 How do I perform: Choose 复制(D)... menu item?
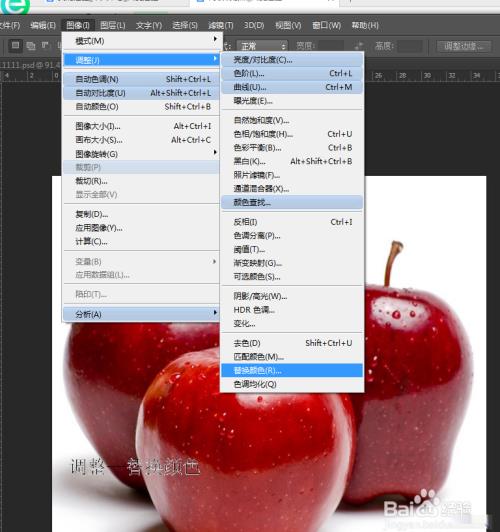click(x=142, y=214)
